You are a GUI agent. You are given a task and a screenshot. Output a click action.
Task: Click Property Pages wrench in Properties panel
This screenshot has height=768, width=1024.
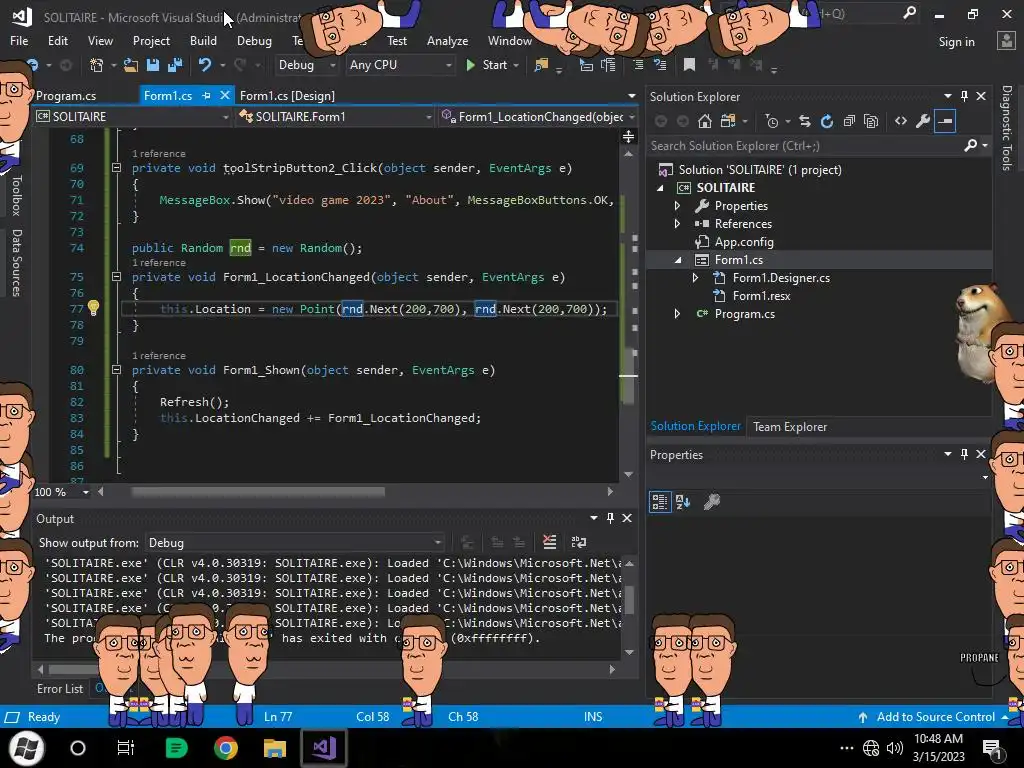click(712, 502)
